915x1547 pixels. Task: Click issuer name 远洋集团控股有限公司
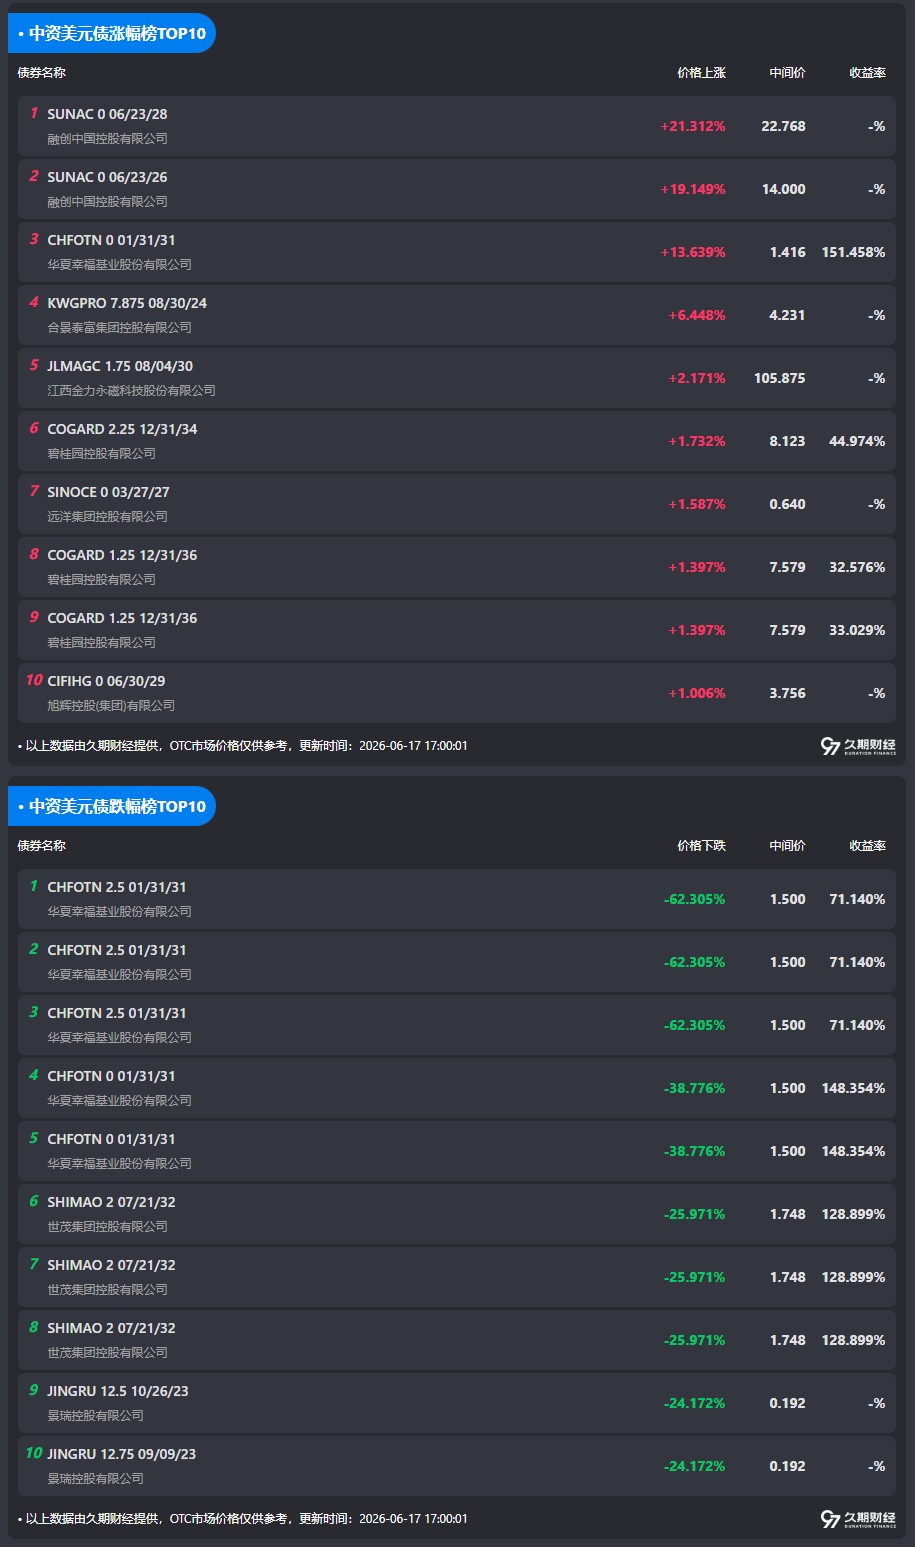click(107, 516)
